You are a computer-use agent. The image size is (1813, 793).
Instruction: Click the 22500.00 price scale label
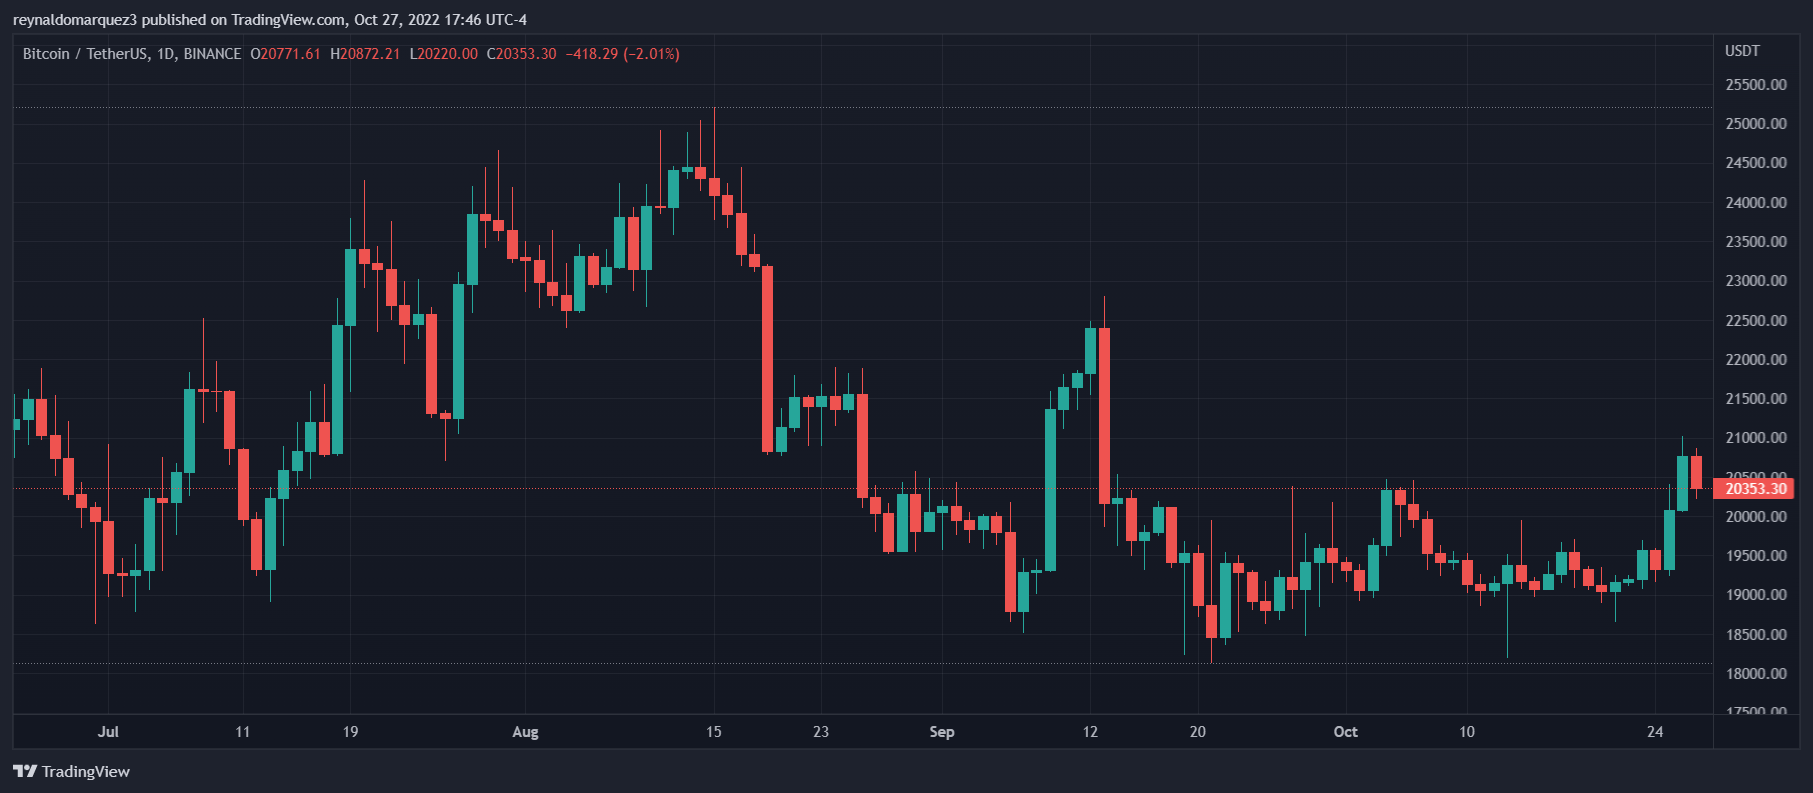pos(1755,321)
